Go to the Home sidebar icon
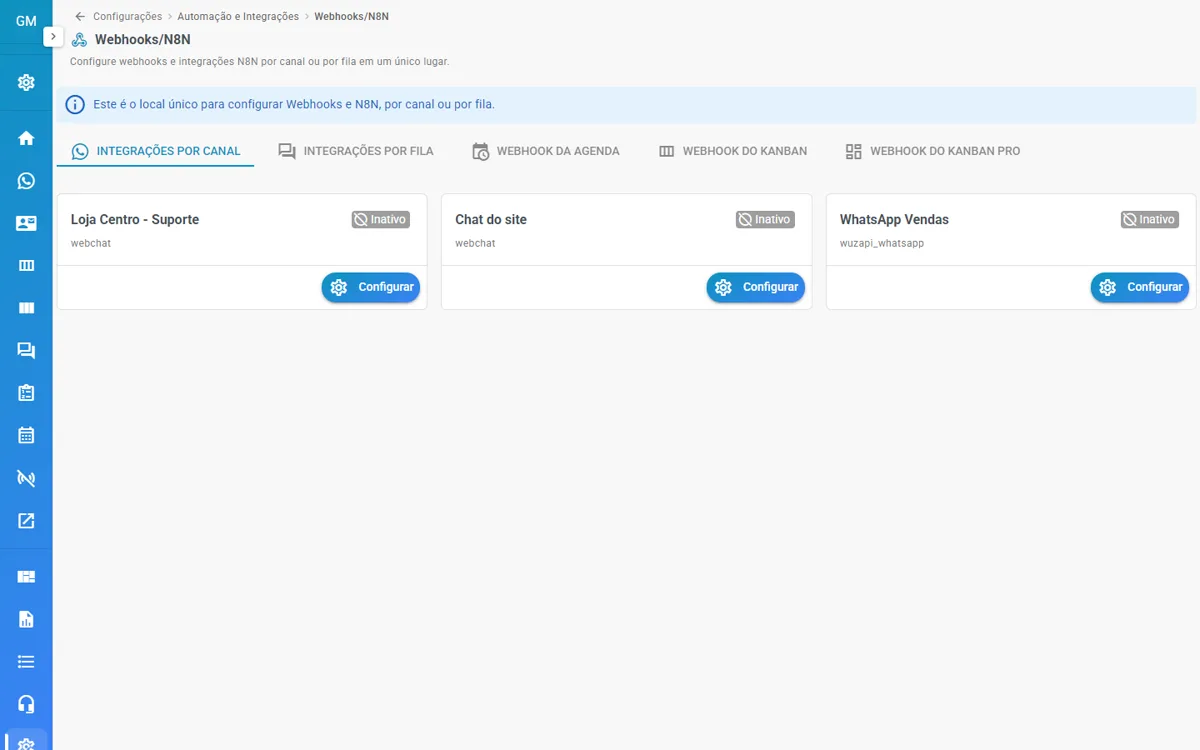Viewport: 1200px width, 750px height. point(26,138)
